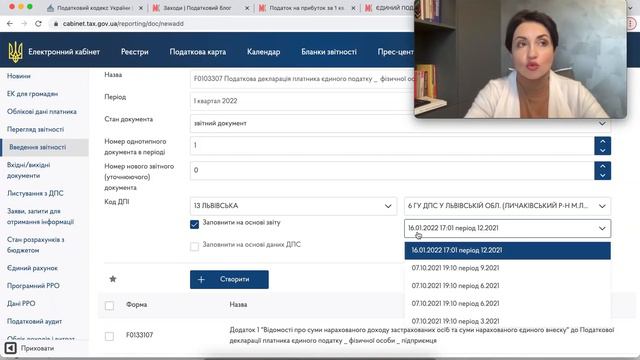Decrease Номер однотипного документа stepper
This screenshot has width=640, height=360.
point(602,151)
